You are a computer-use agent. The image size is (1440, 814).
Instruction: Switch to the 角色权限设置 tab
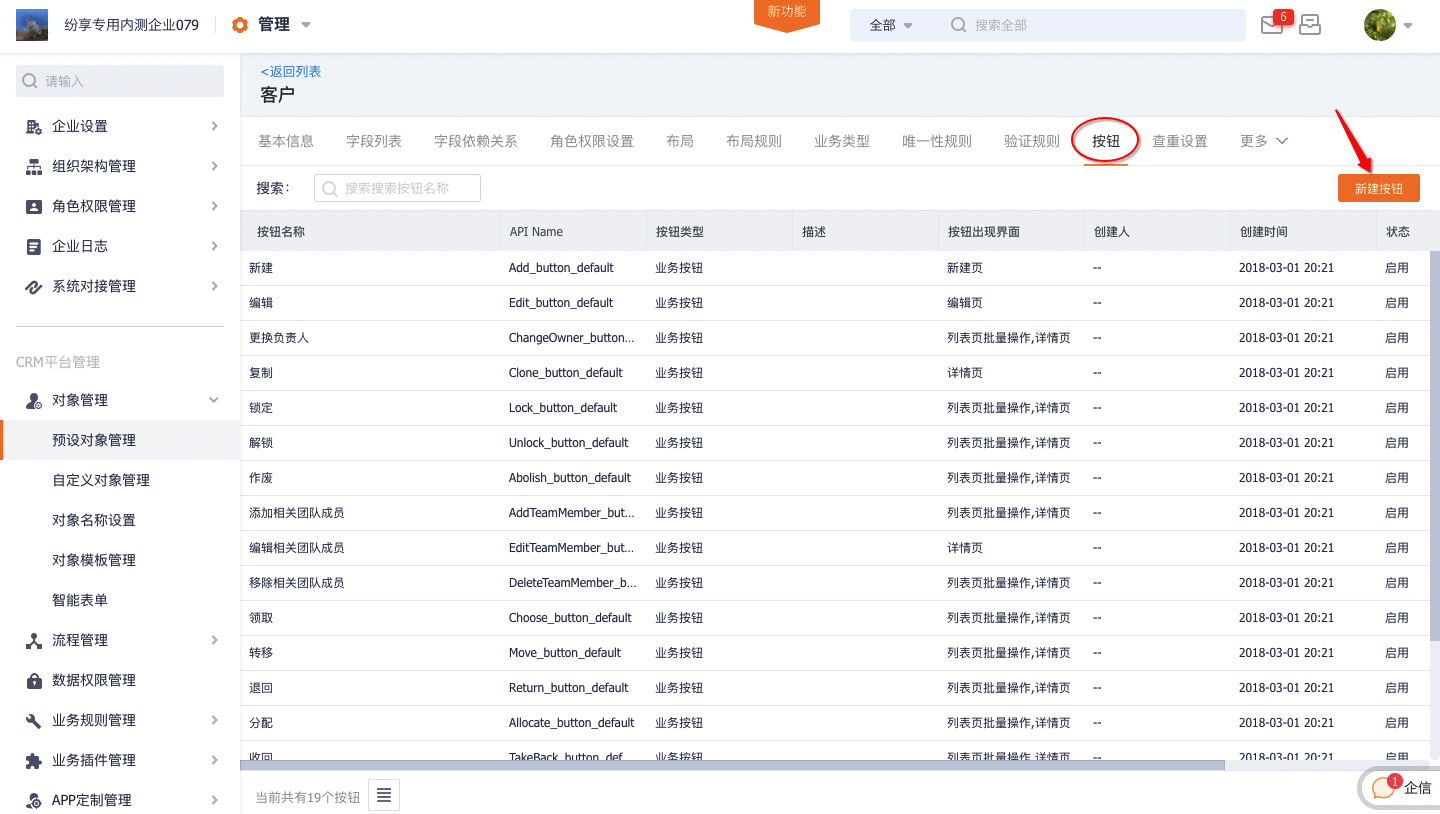592,141
